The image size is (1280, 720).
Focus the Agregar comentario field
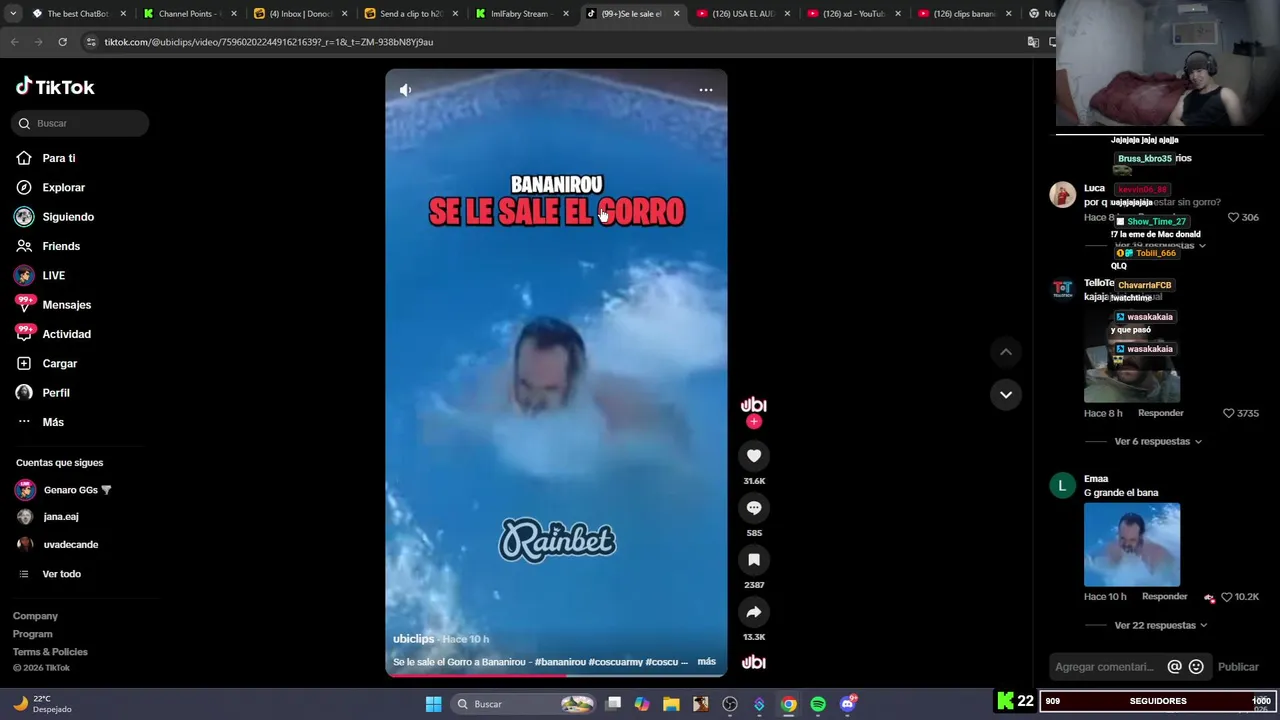(x=1106, y=667)
